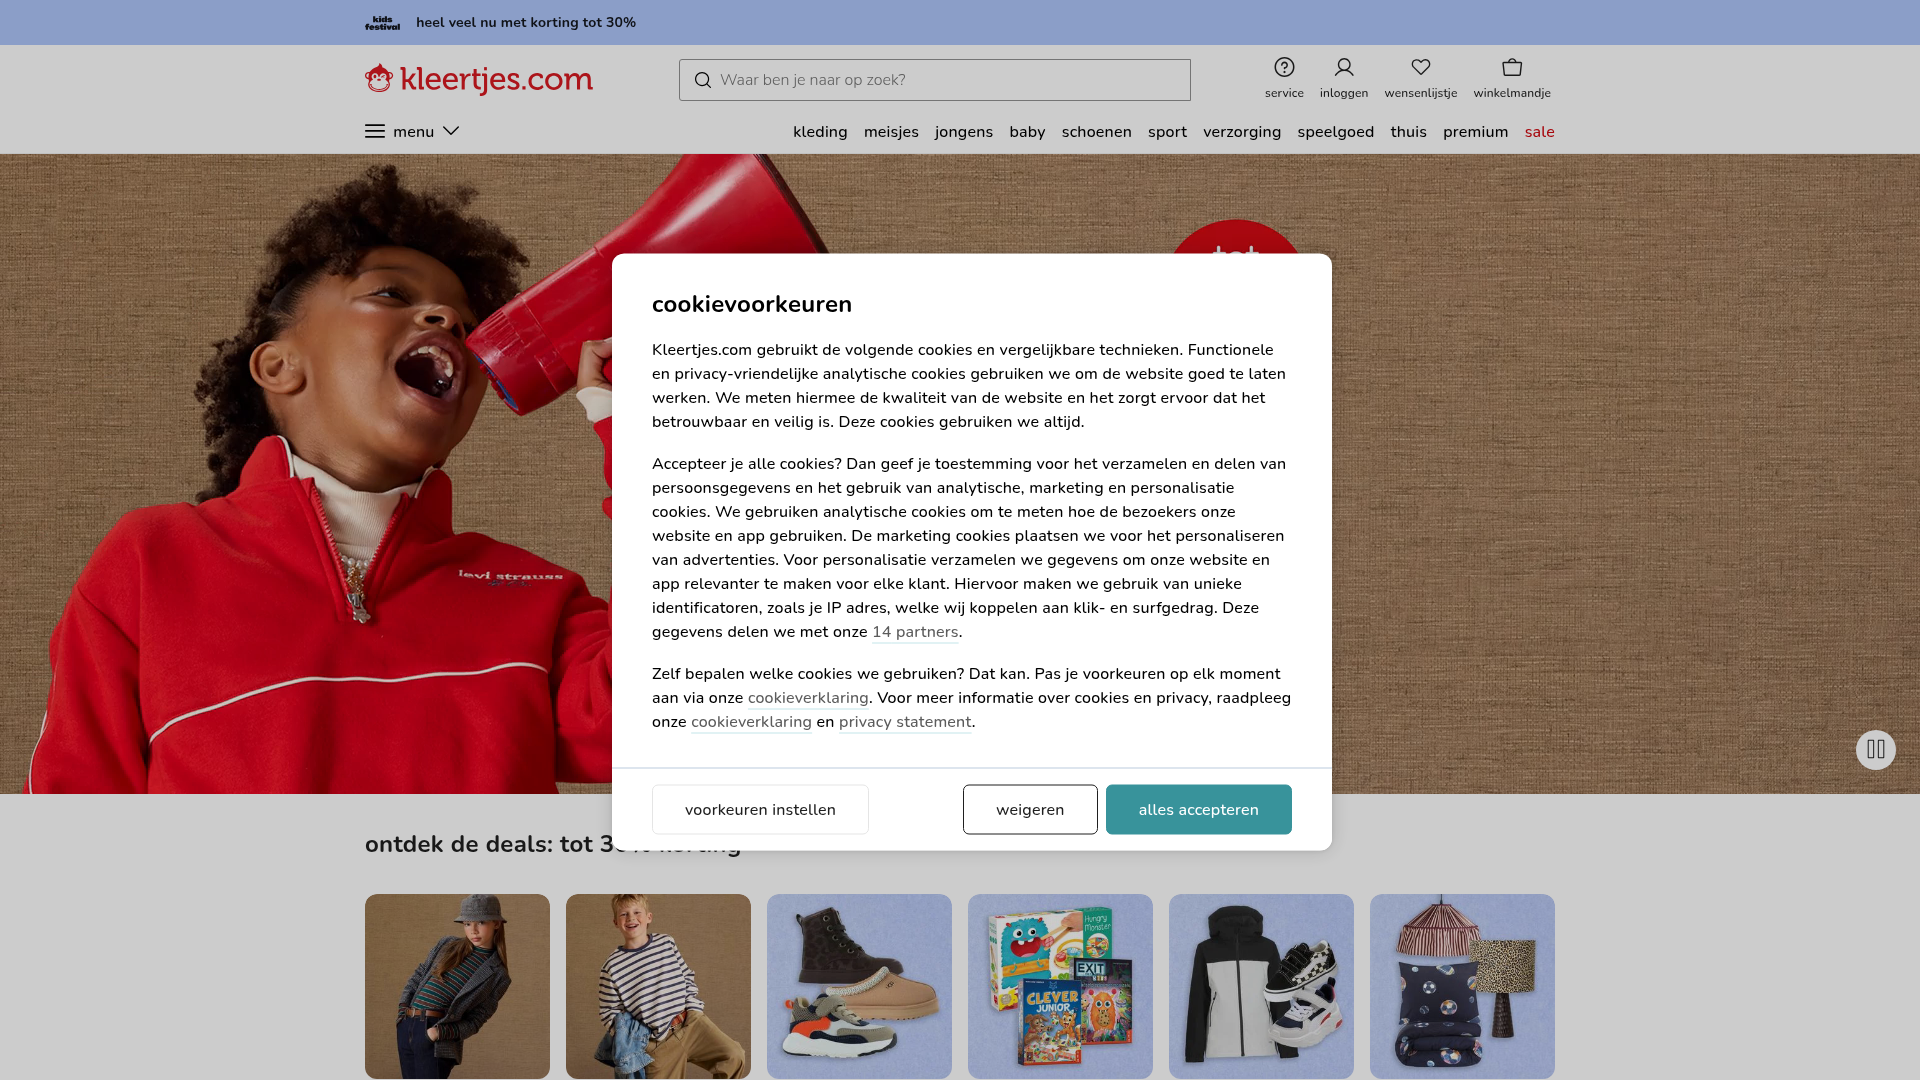The height and width of the screenshot is (1080, 1920).
Task: Open the jacket and sneakers thumbnail
Action: pyautogui.click(x=1261, y=986)
